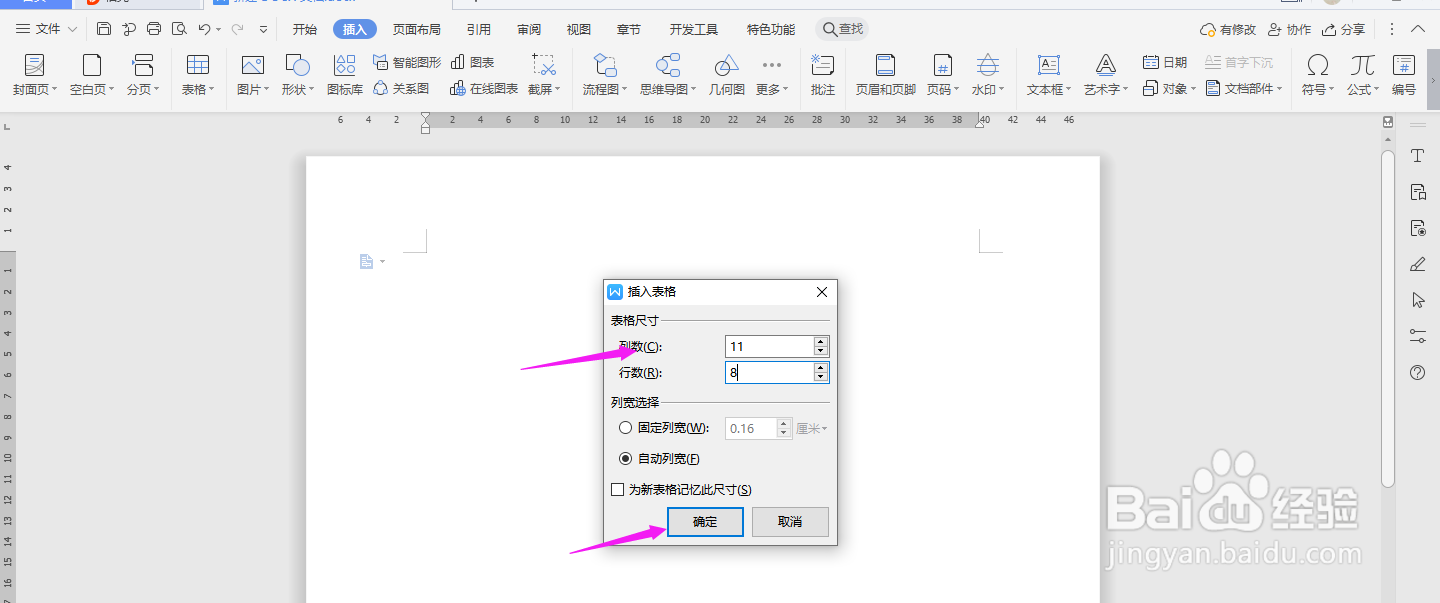Viewport: 1440px width, 603px height.
Task: Insert a formula (公式)
Action: [x=1362, y=75]
